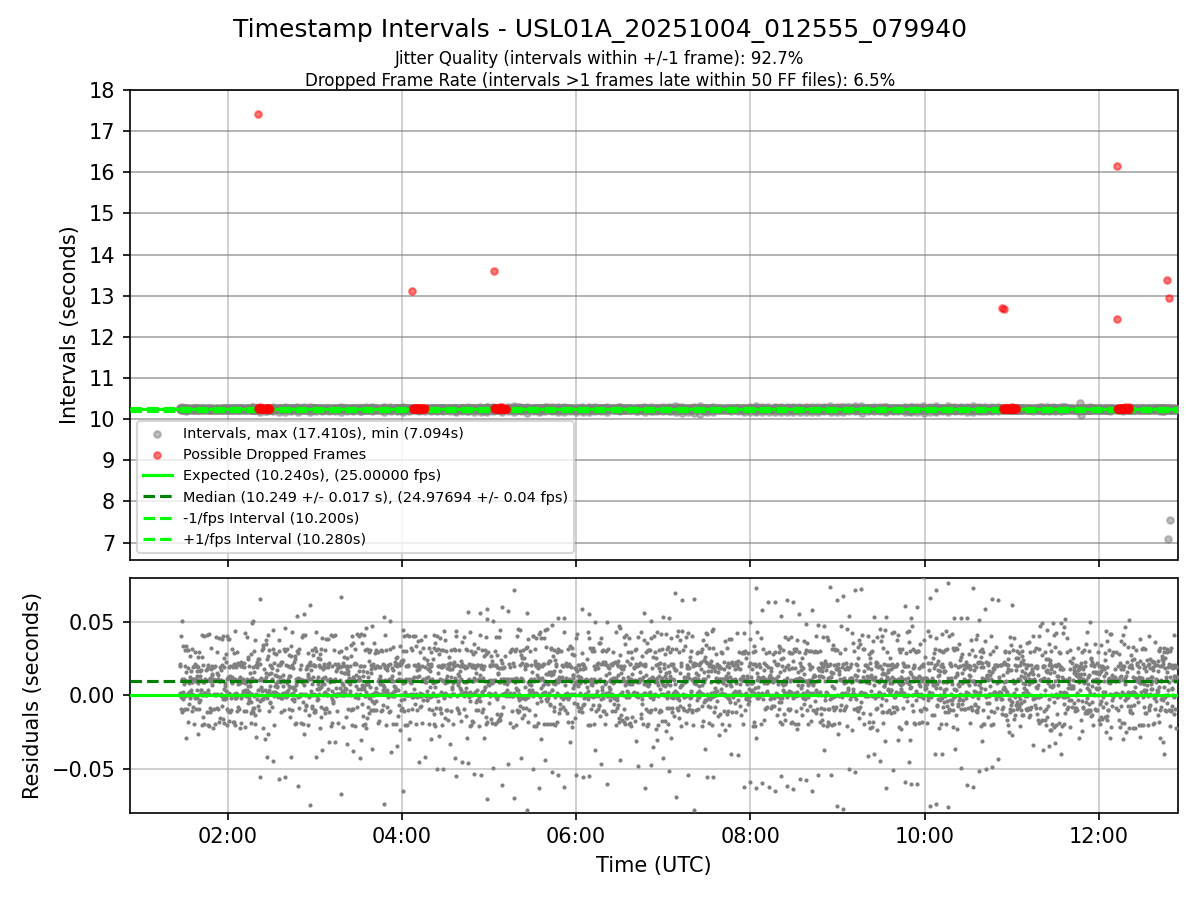Click the red point near 13.6 seconds around 05:00
Screen dimensions: 1200x900
[x=494, y=271]
